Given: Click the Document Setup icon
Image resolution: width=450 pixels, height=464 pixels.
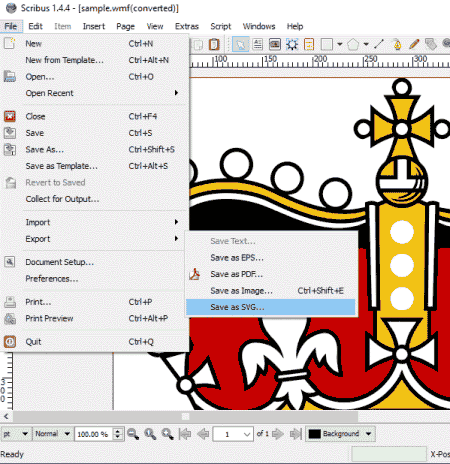Looking at the screenshot, I should tap(10, 262).
